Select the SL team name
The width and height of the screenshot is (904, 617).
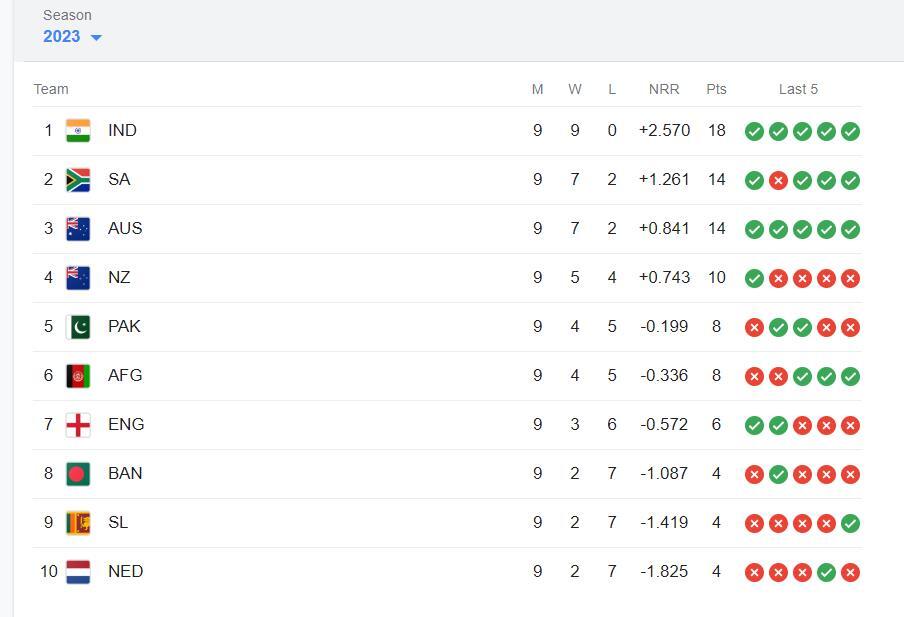click(118, 522)
